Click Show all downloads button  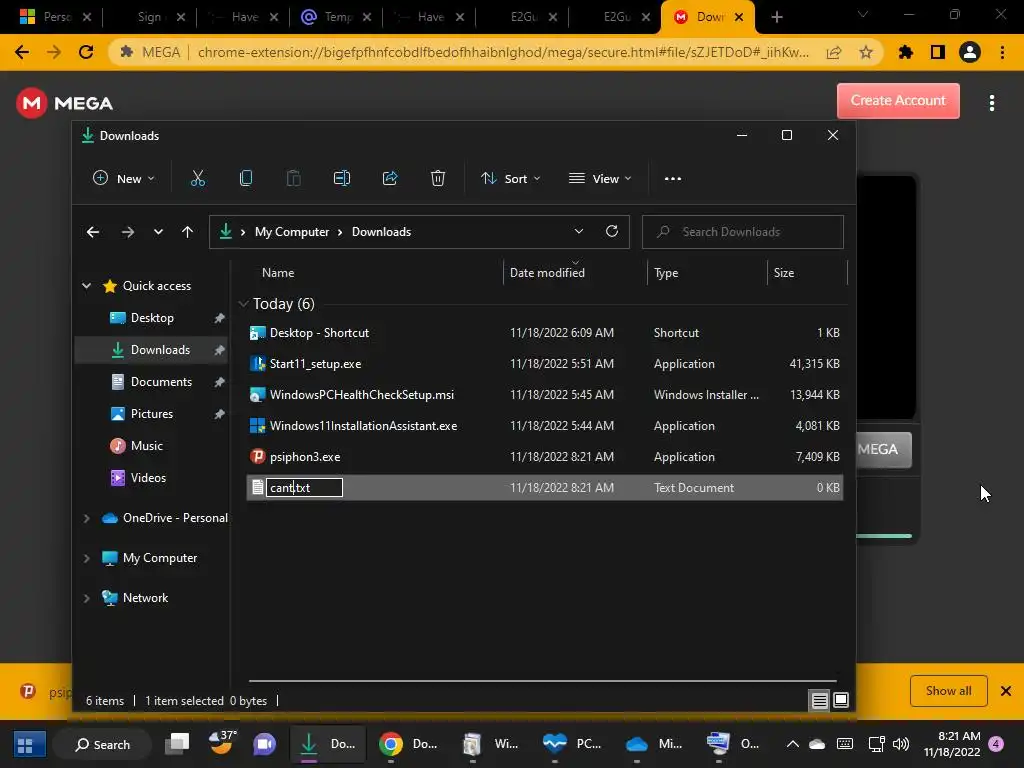point(948,691)
